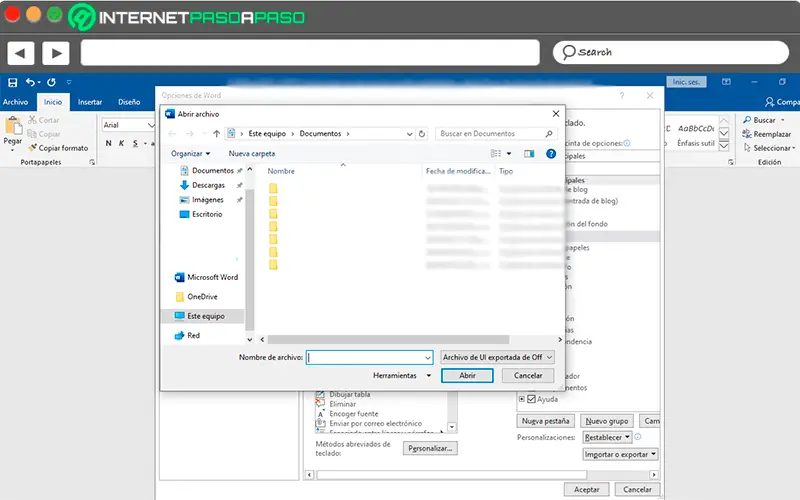Select Red network in navigation pane
The width and height of the screenshot is (800, 500).
click(187, 335)
